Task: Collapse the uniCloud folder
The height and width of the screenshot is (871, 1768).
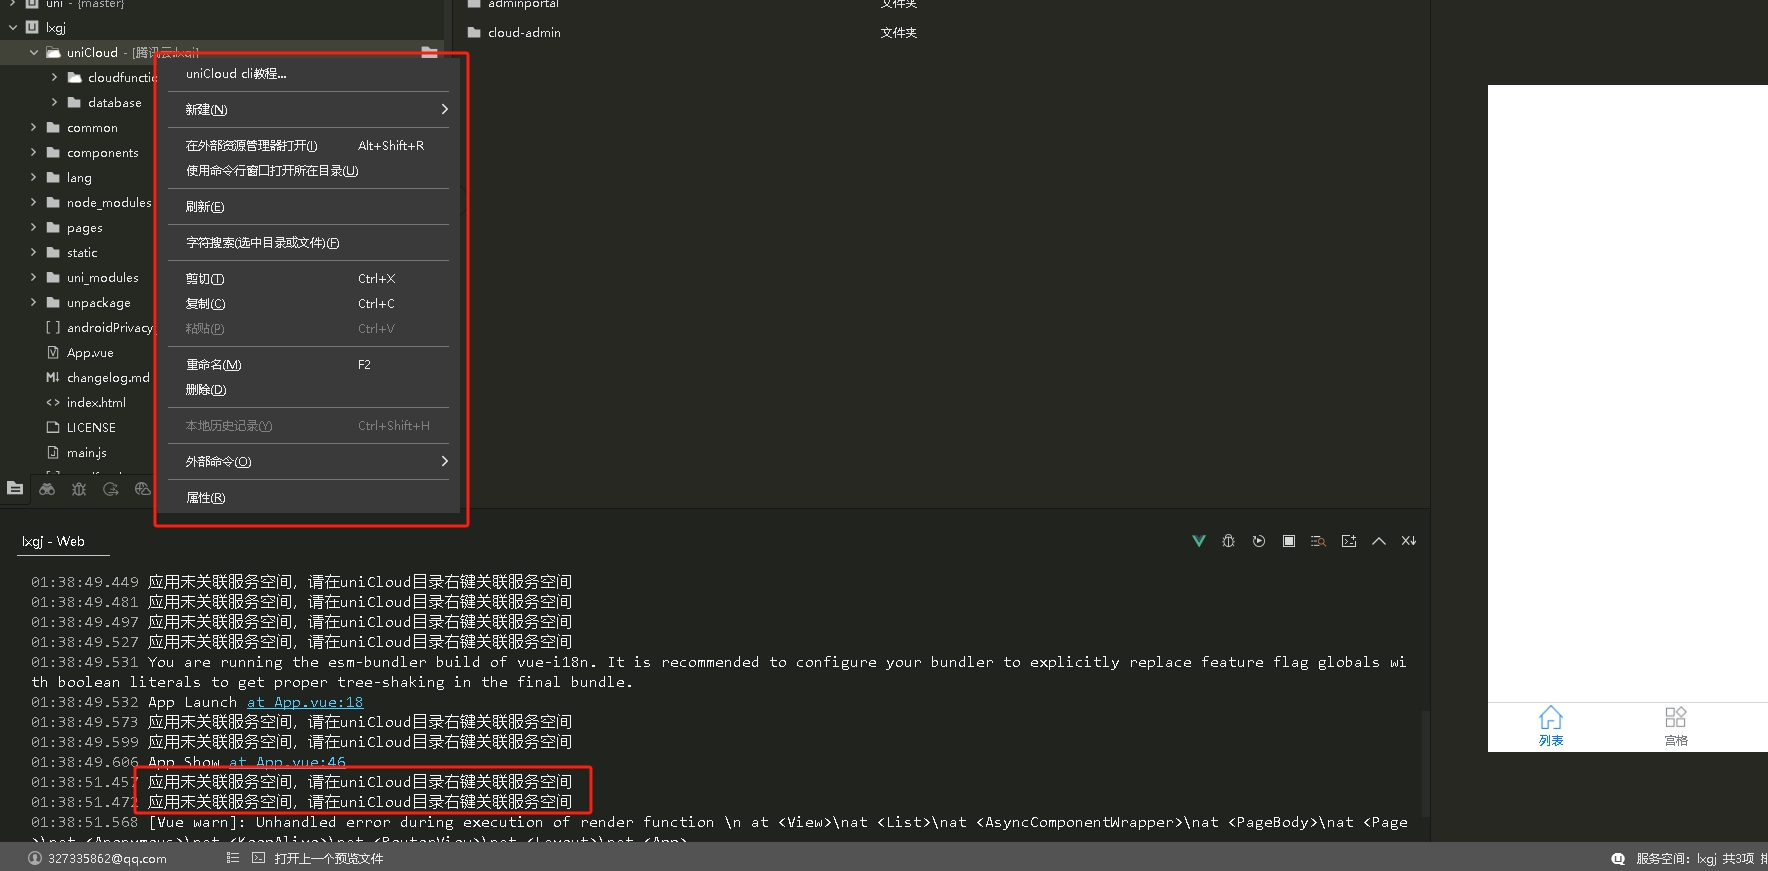Action: 34,53
